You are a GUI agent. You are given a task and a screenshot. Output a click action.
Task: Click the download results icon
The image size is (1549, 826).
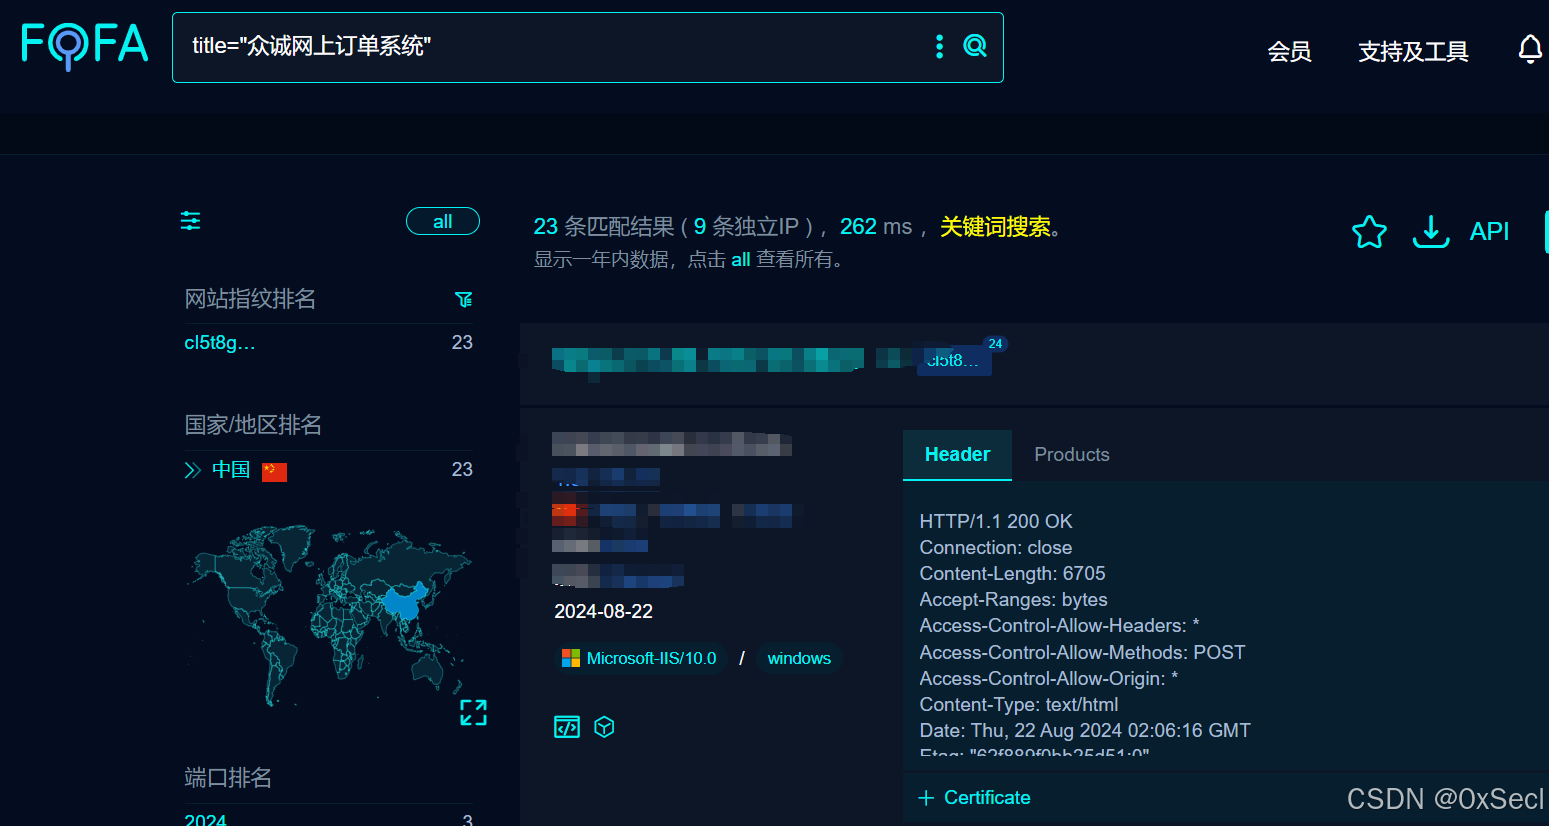click(x=1430, y=231)
